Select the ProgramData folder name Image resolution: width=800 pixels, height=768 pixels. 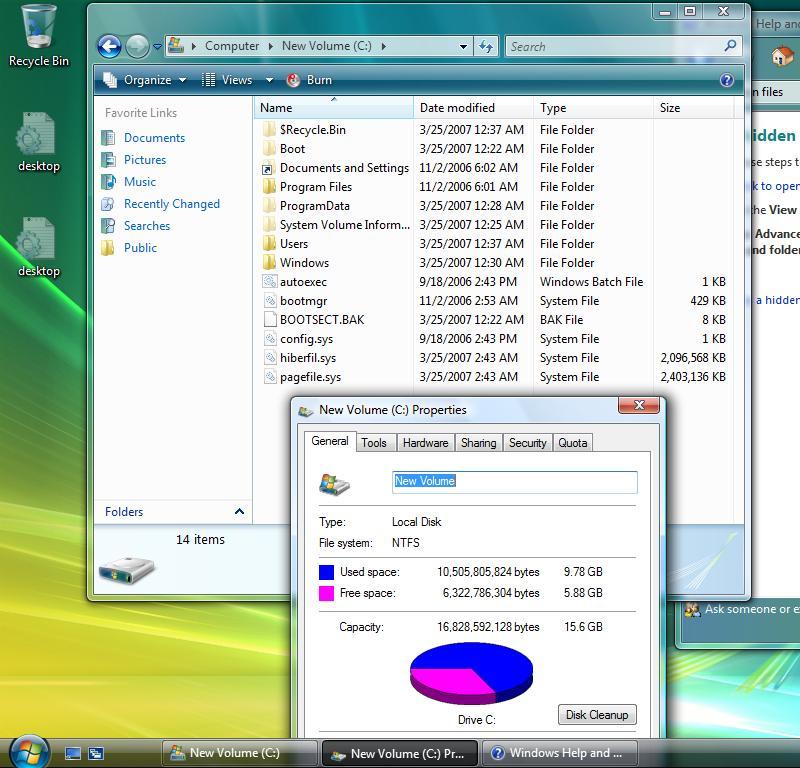[x=314, y=206]
